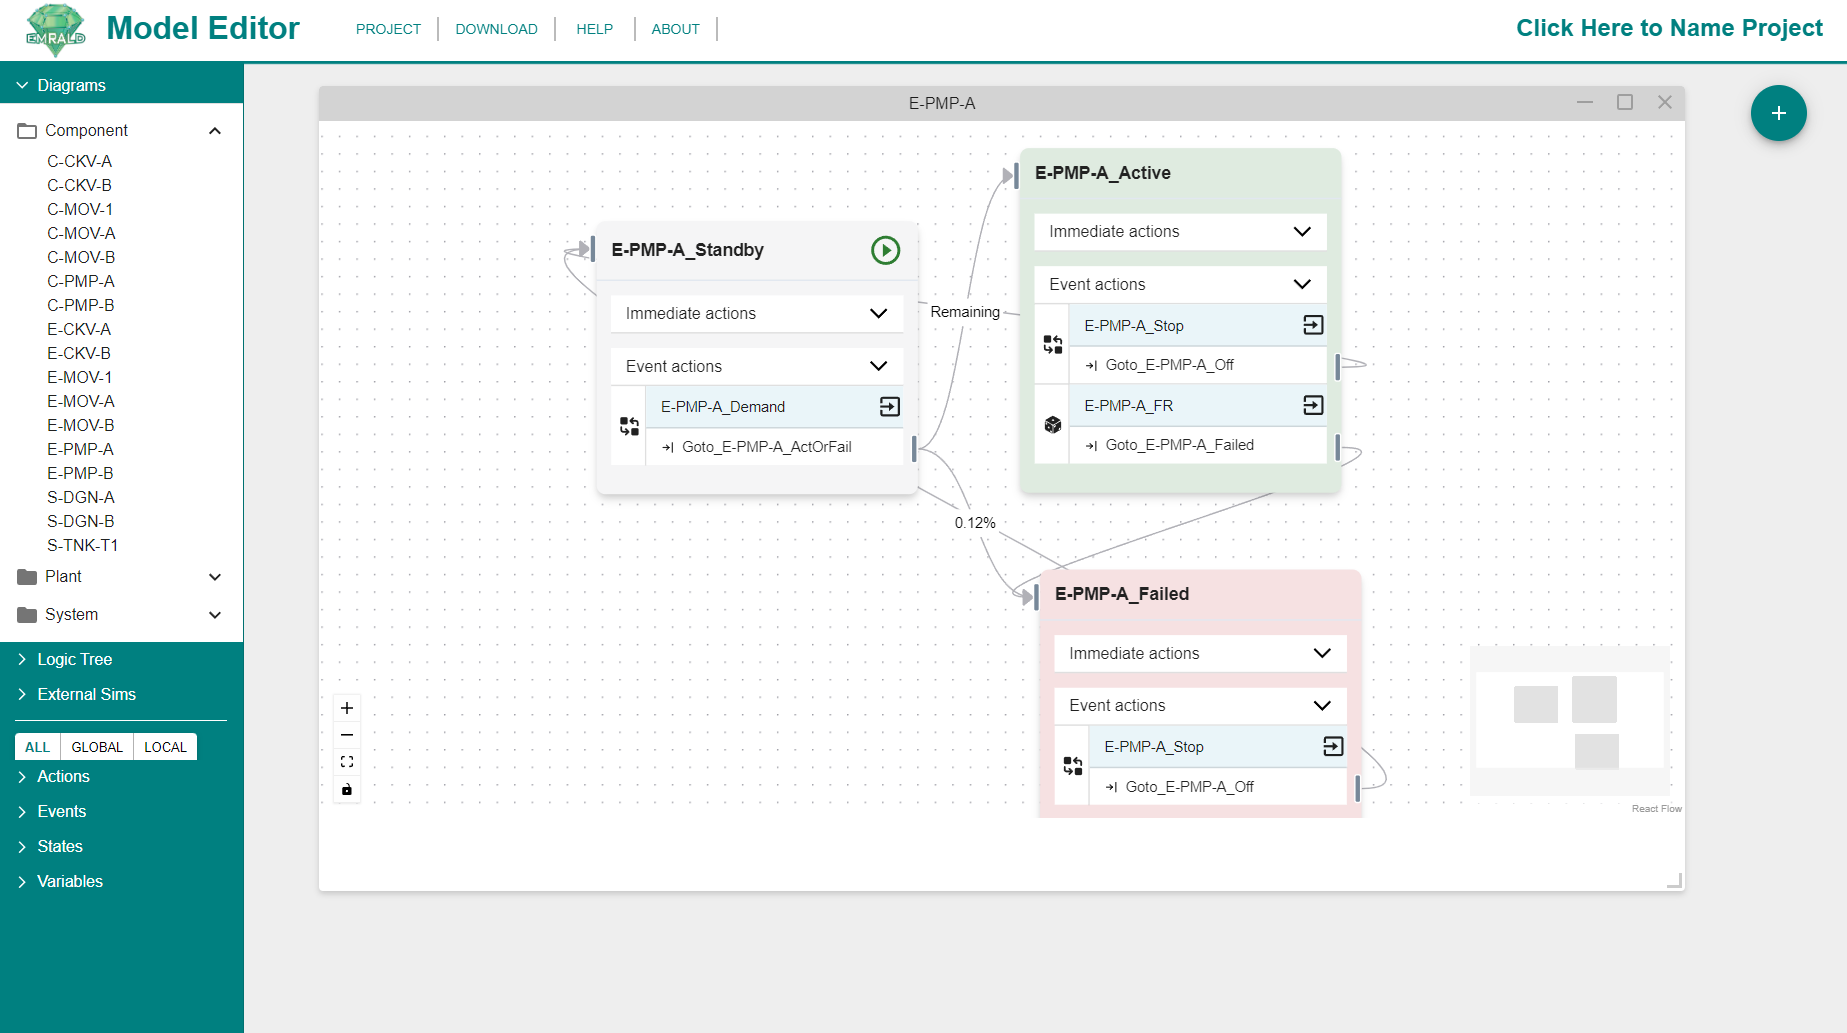1847x1033 pixels.
Task: Click the window resize handle corner
Action: click(x=1675, y=880)
